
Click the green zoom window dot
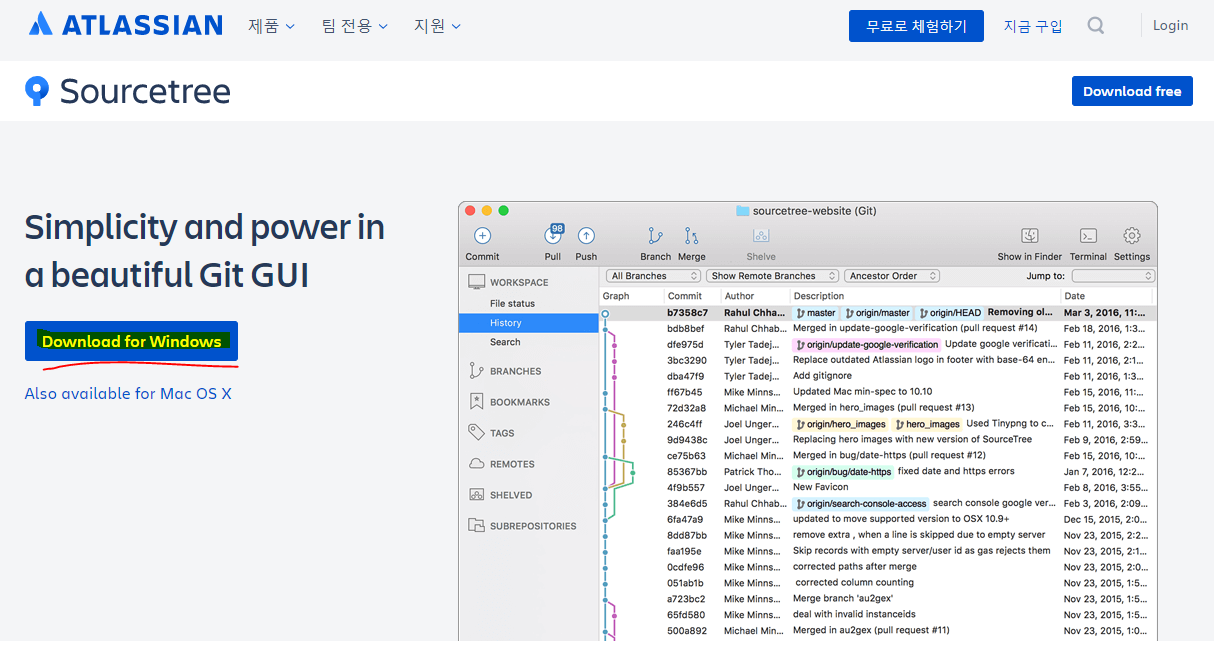[504, 211]
